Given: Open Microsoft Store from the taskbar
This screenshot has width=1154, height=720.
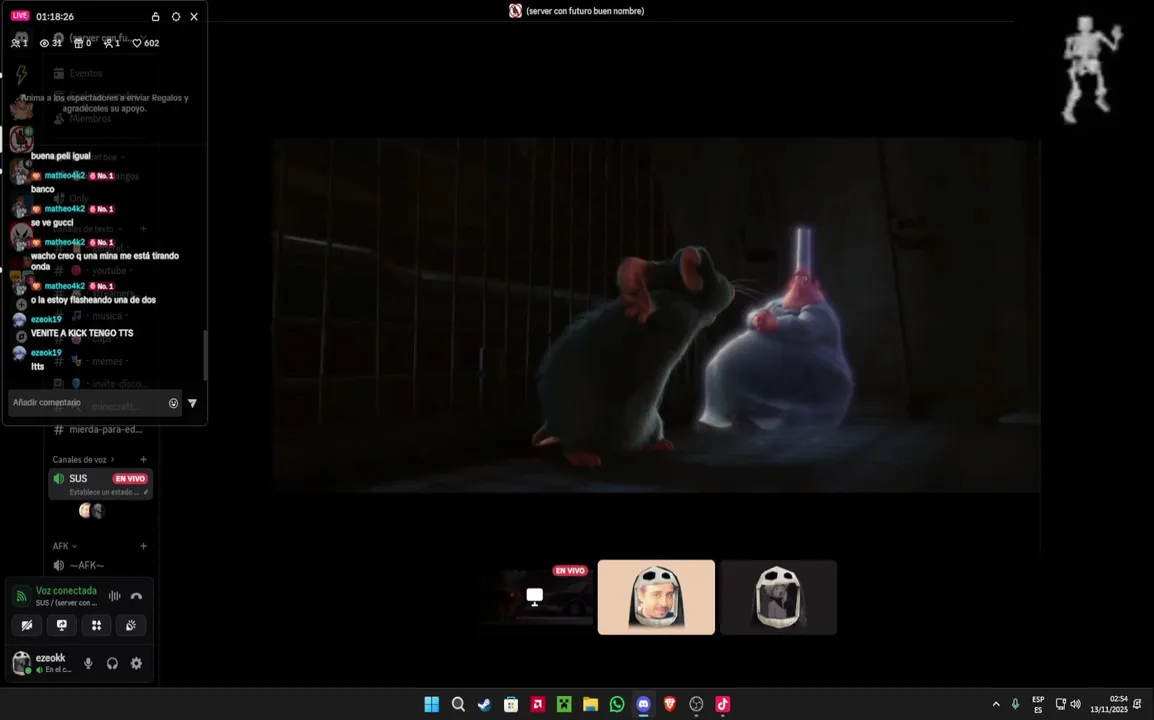Looking at the screenshot, I should tap(511, 705).
